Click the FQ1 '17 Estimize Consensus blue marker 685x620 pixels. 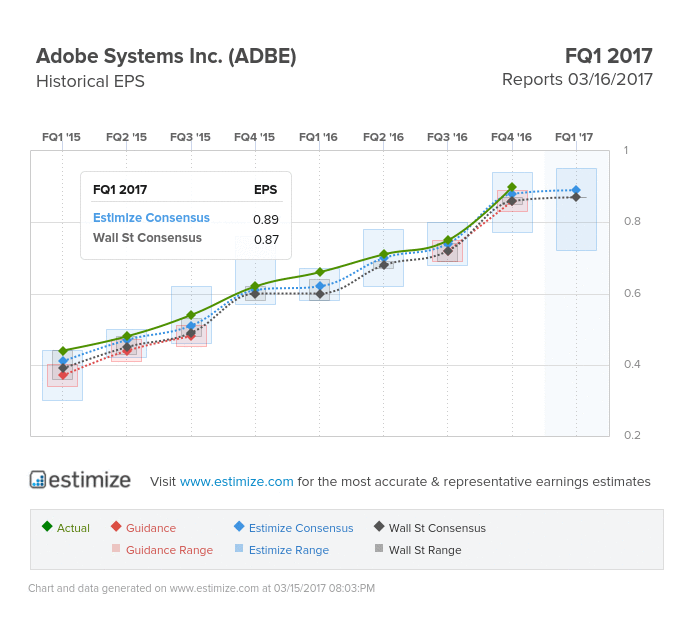click(x=576, y=190)
